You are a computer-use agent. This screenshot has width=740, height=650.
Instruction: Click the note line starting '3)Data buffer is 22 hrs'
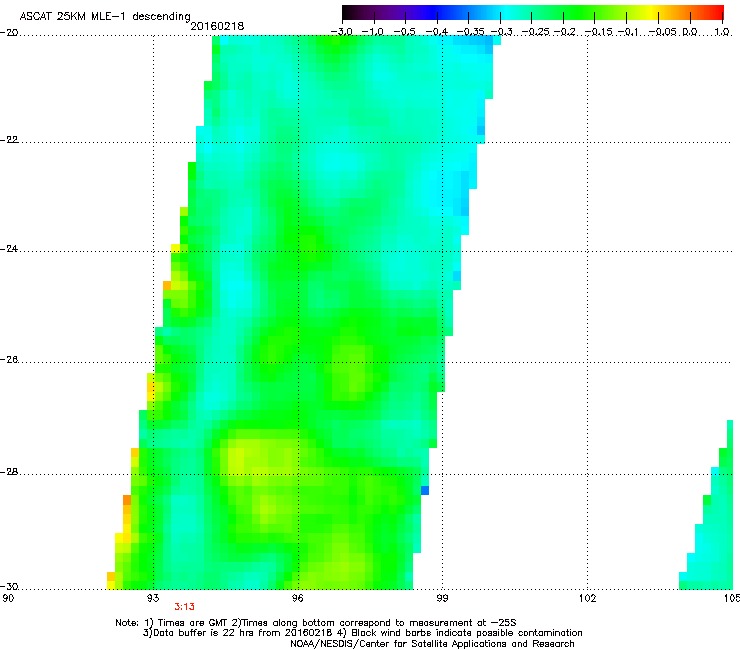point(362,633)
